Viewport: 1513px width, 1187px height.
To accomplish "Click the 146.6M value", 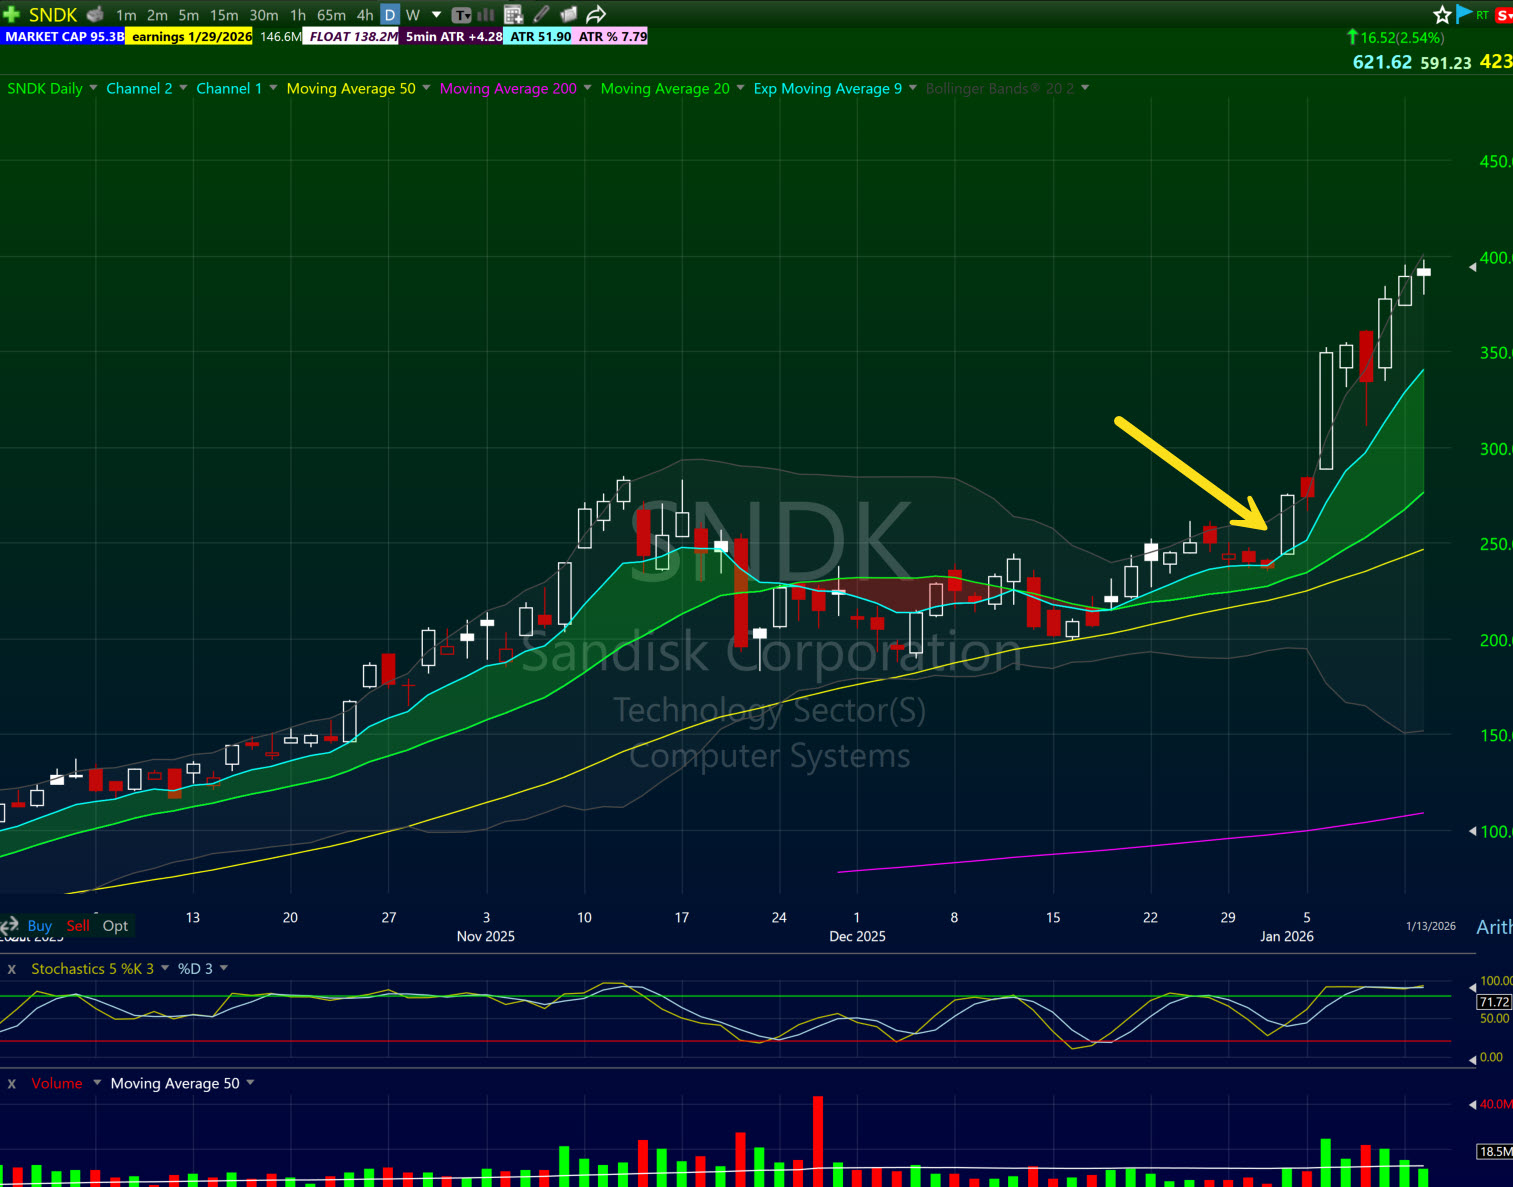I will coord(280,37).
